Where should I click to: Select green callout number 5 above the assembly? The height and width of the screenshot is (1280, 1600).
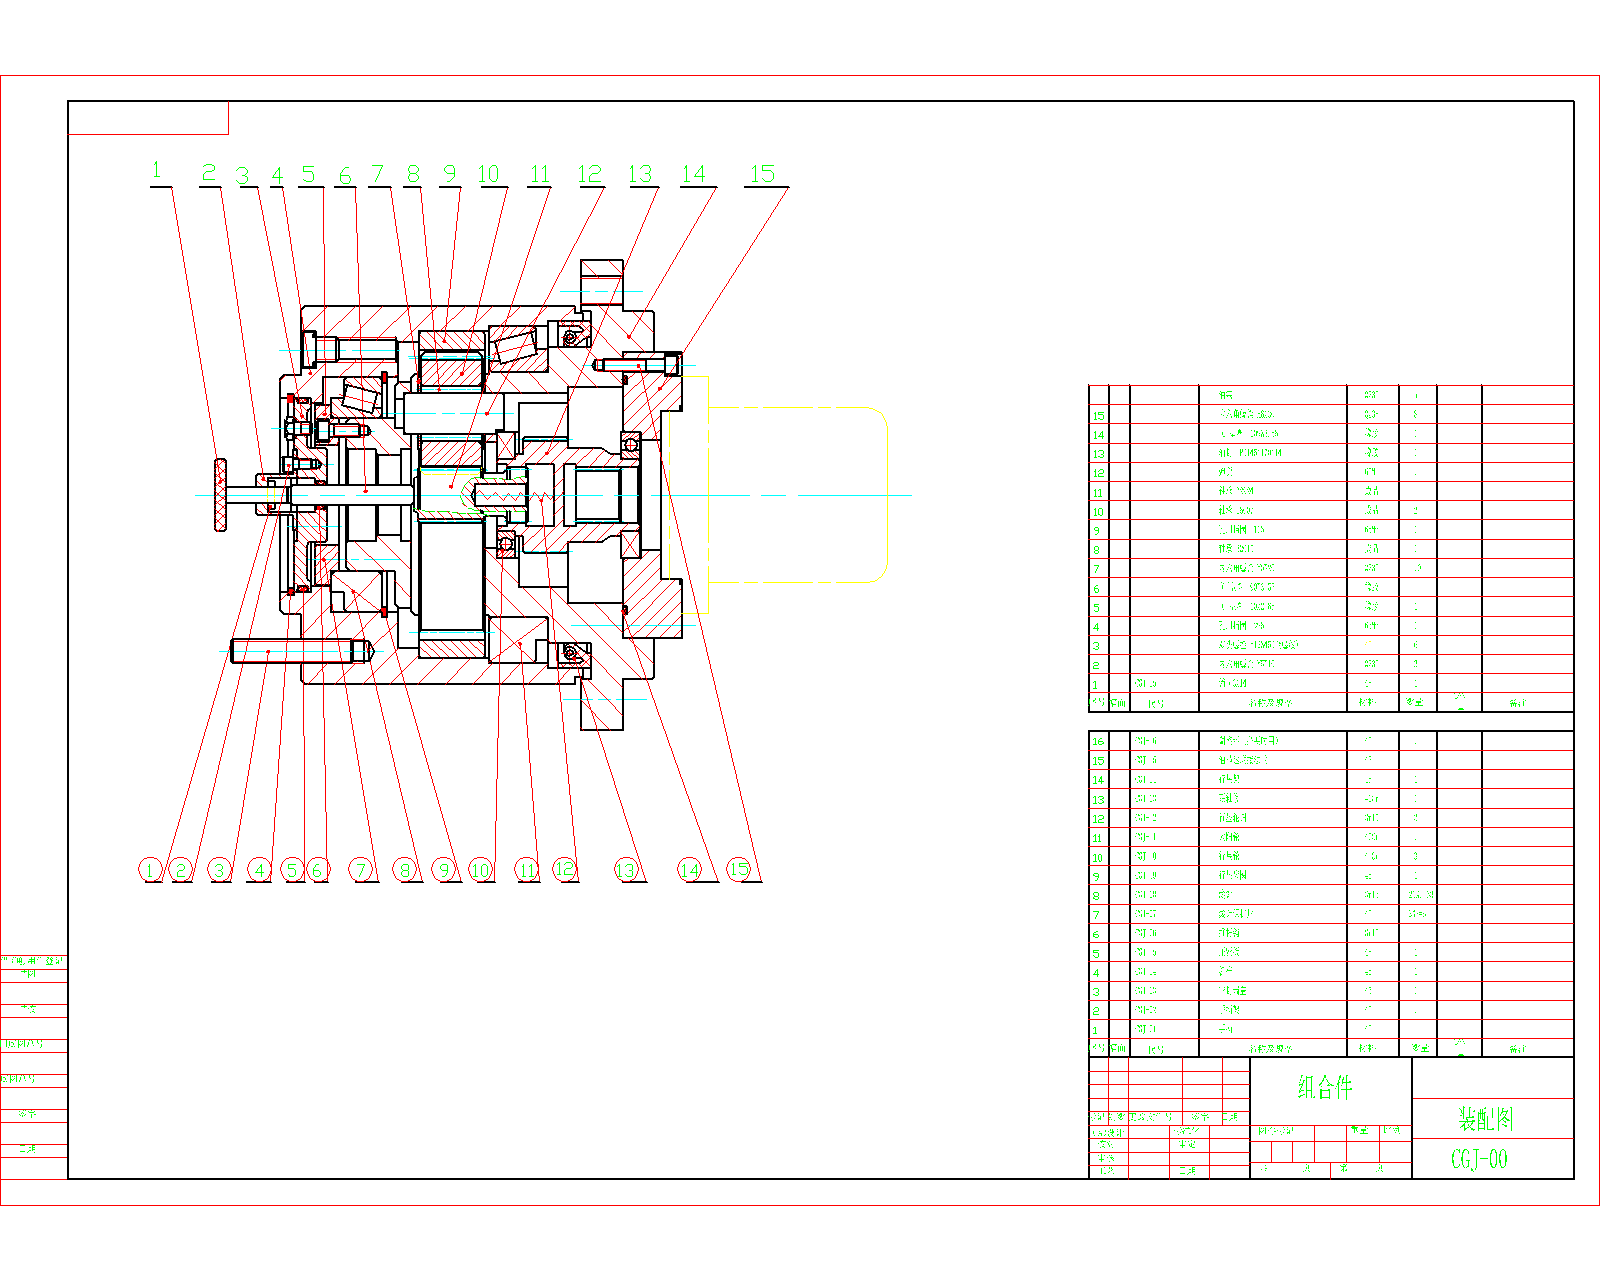[x=309, y=174]
